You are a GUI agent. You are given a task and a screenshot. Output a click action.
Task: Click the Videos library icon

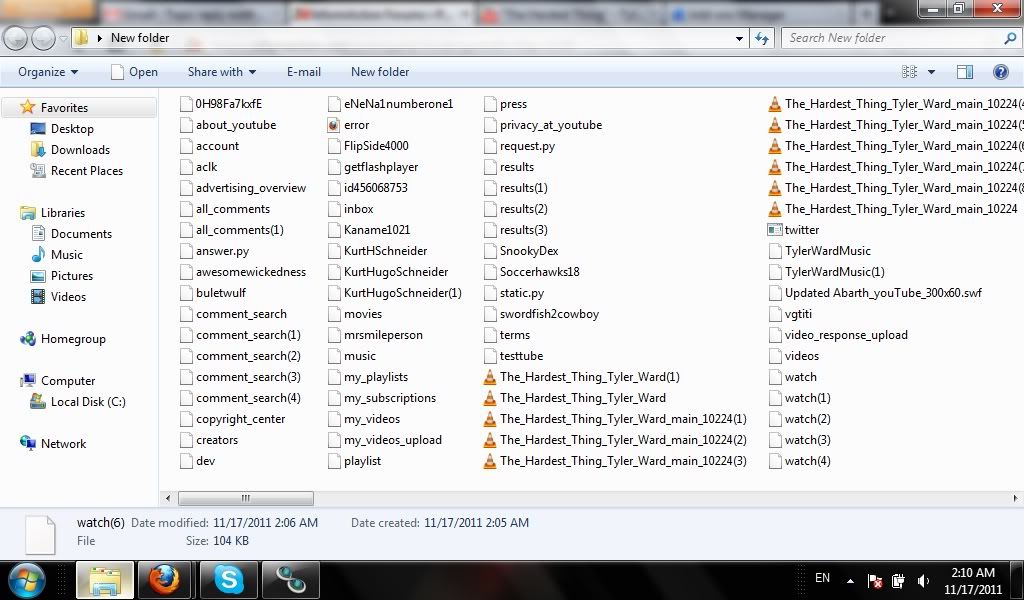click(38, 296)
